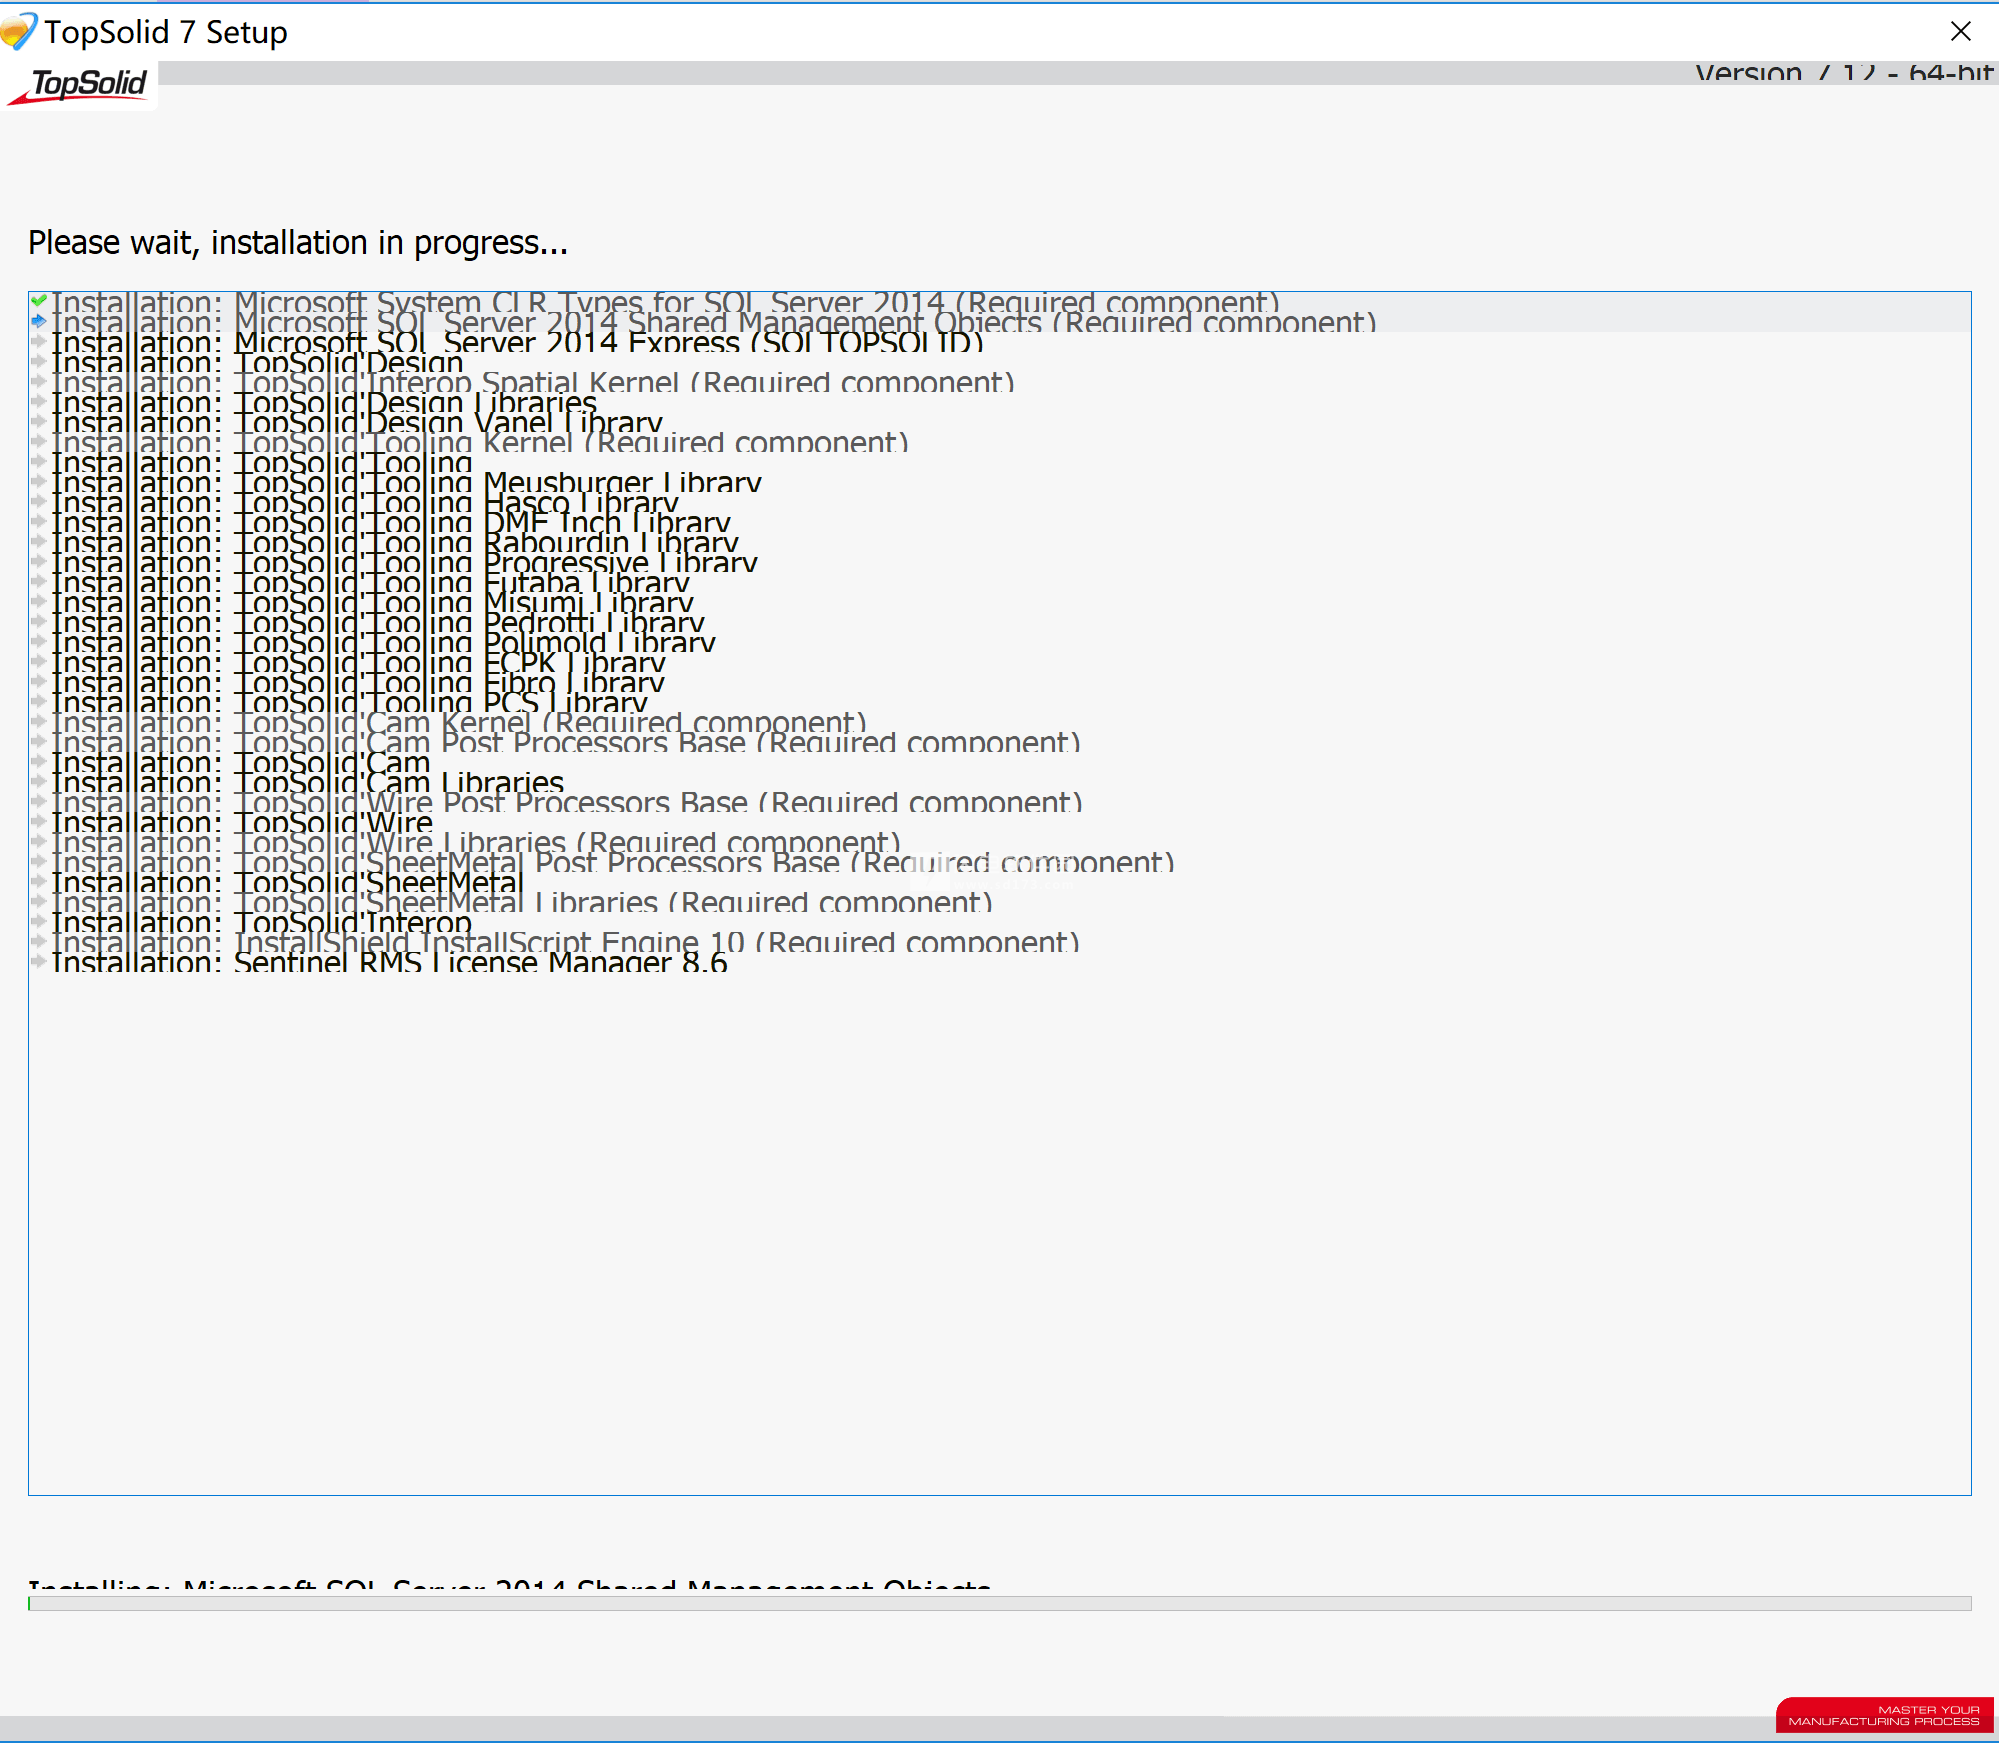The image size is (1999, 1743).
Task: Select the Tooling Meusburger Library row
Action: click(1000, 482)
